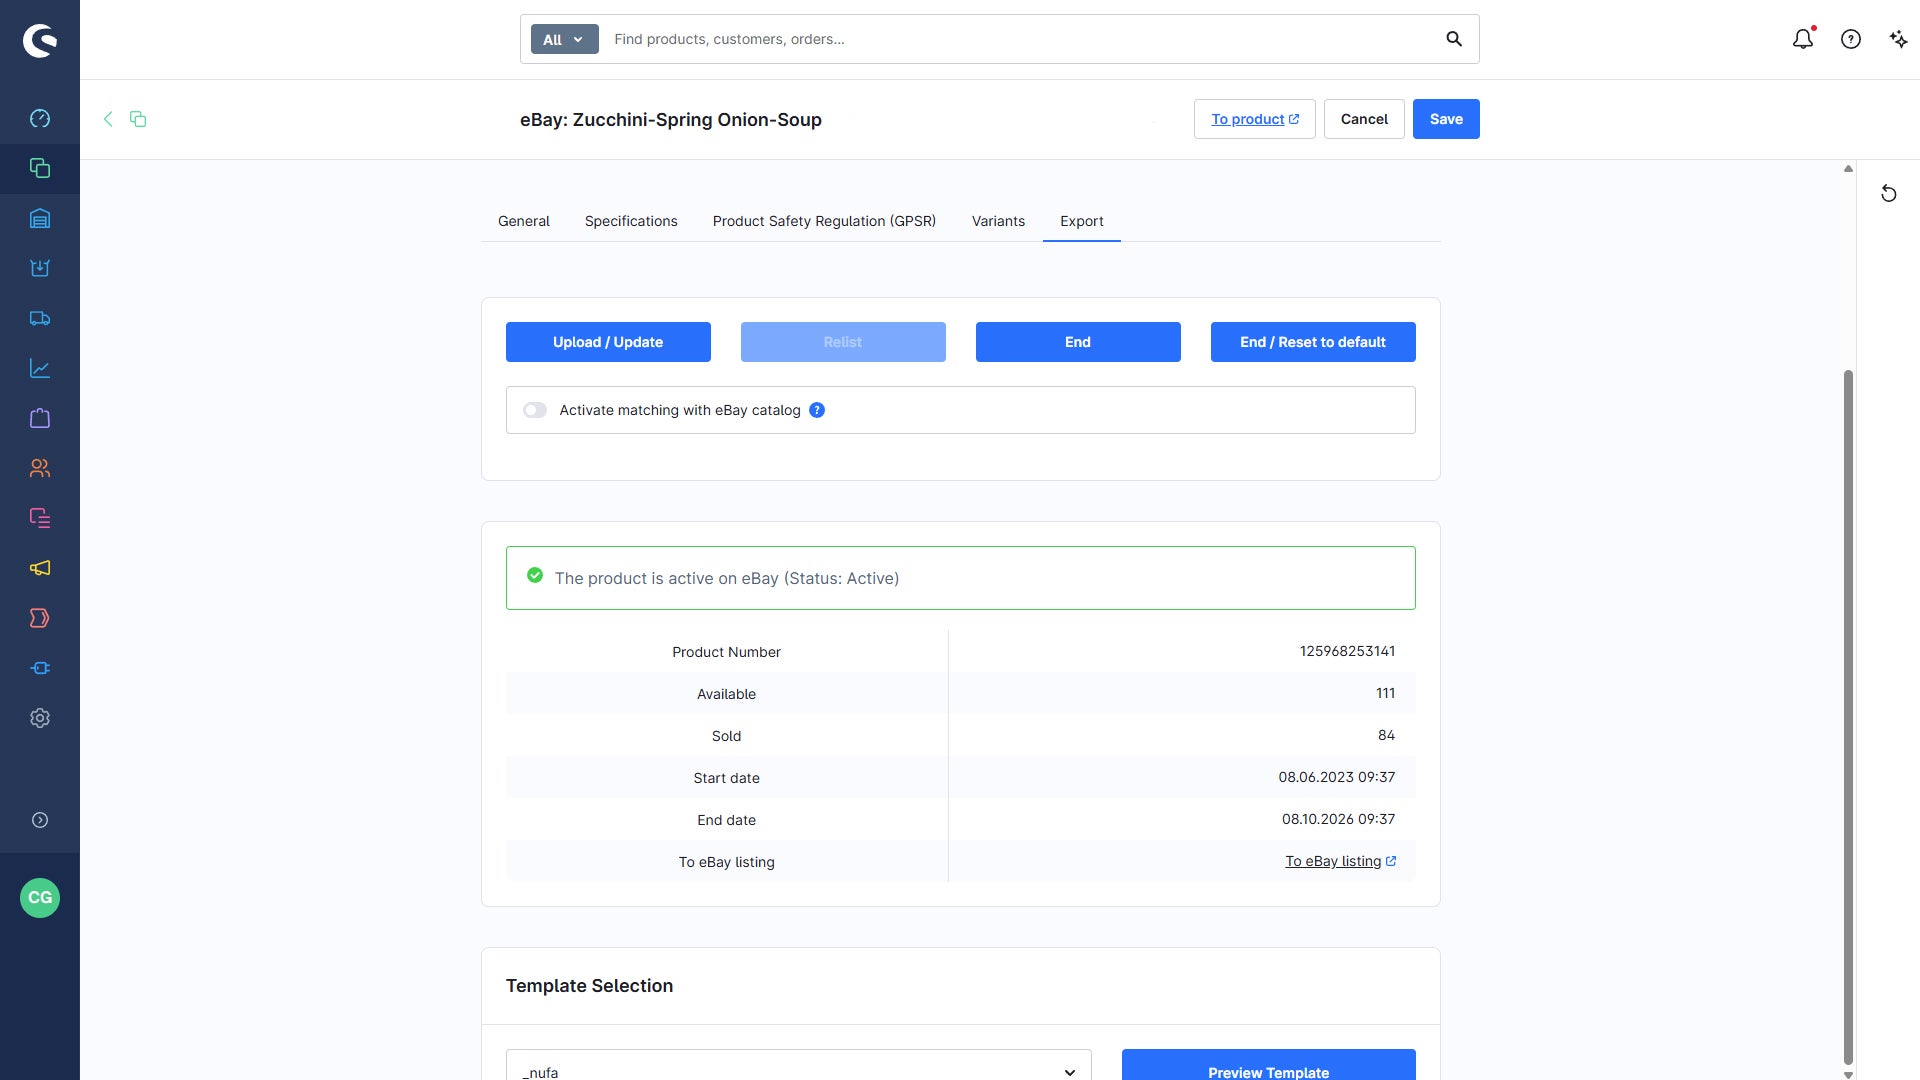Switch to the Variants tab
Viewport: 1920px width, 1080px height.
998,221
